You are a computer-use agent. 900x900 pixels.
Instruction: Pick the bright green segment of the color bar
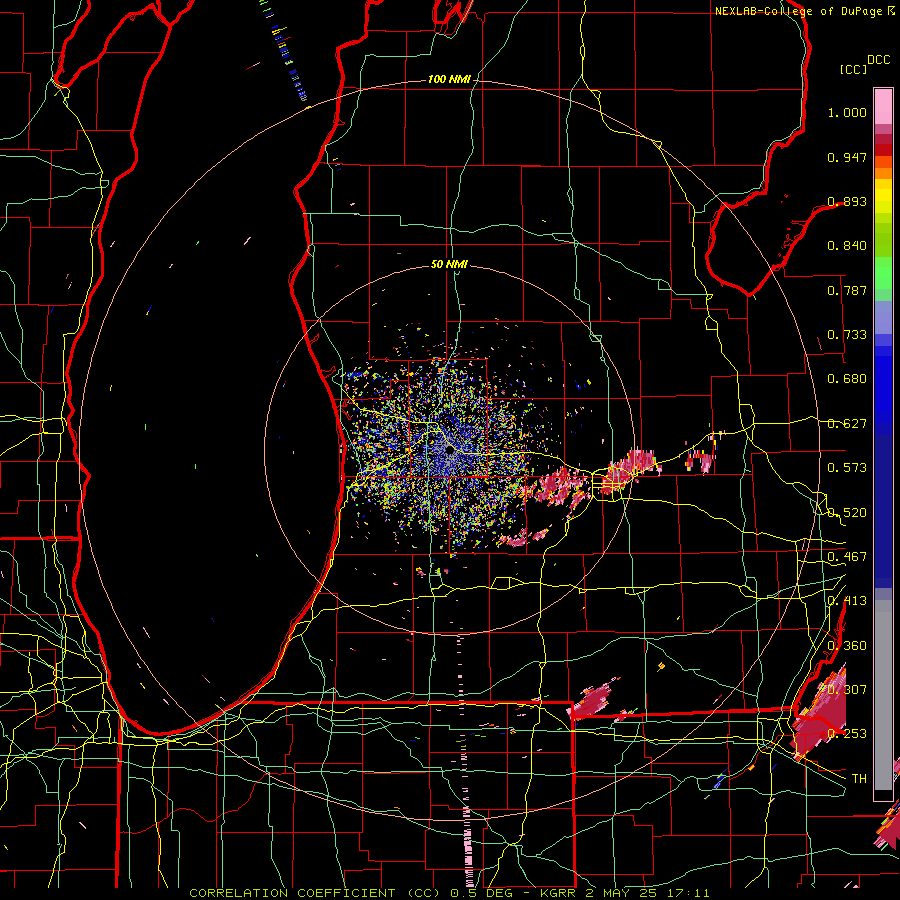[883, 274]
